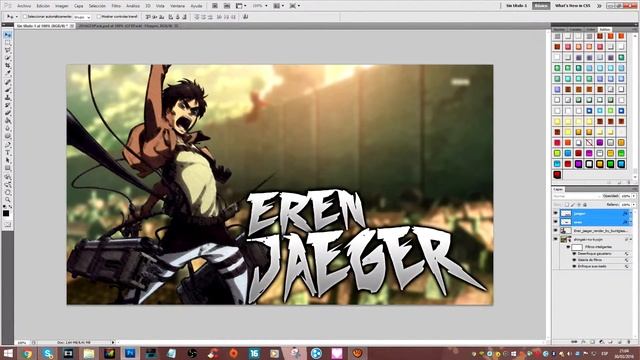Open the Filtro menu
The width and height of the screenshot is (640, 360).
click(116, 6)
